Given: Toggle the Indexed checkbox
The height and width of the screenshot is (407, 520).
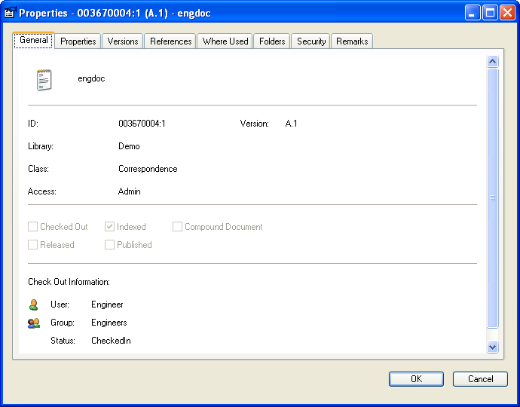Looking at the screenshot, I should (x=110, y=227).
